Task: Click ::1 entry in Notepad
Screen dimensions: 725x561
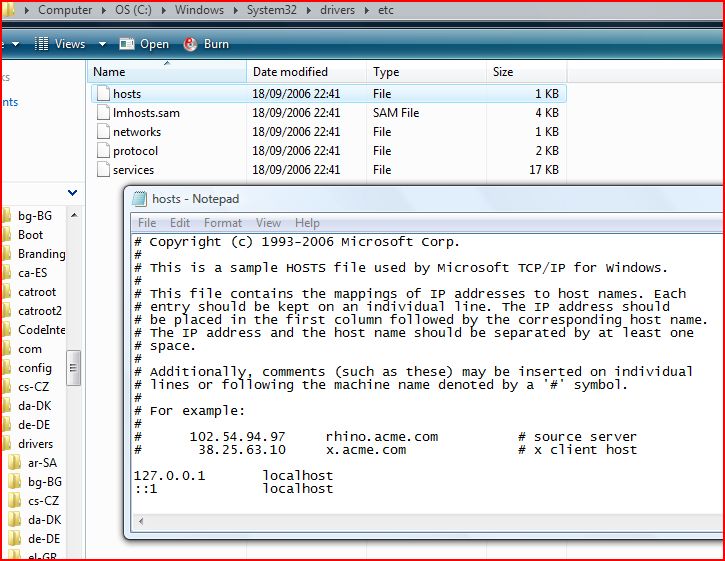Action: (x=146, y=488)
